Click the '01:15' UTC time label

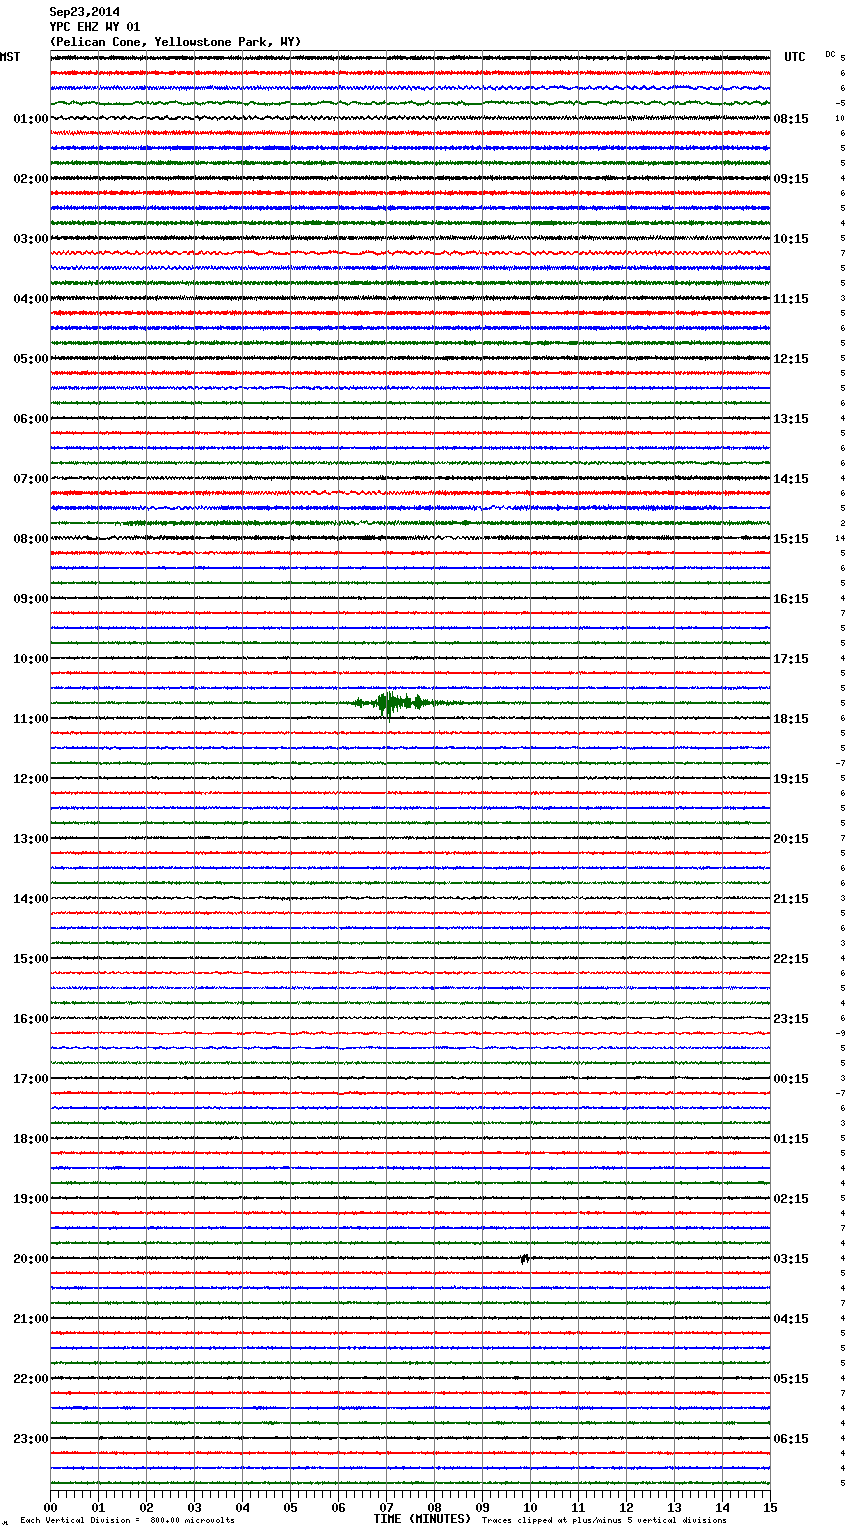point(791,1139)
